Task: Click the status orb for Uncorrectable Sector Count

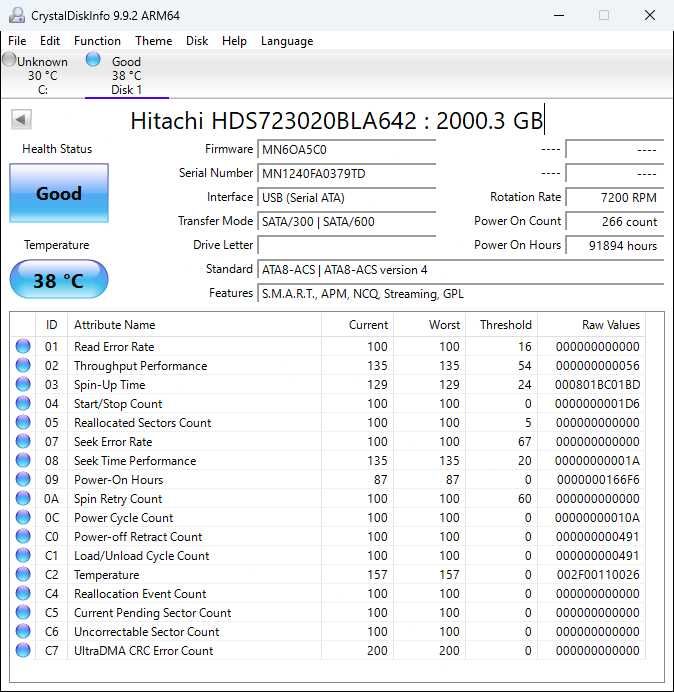Action: tap(23, 631)
